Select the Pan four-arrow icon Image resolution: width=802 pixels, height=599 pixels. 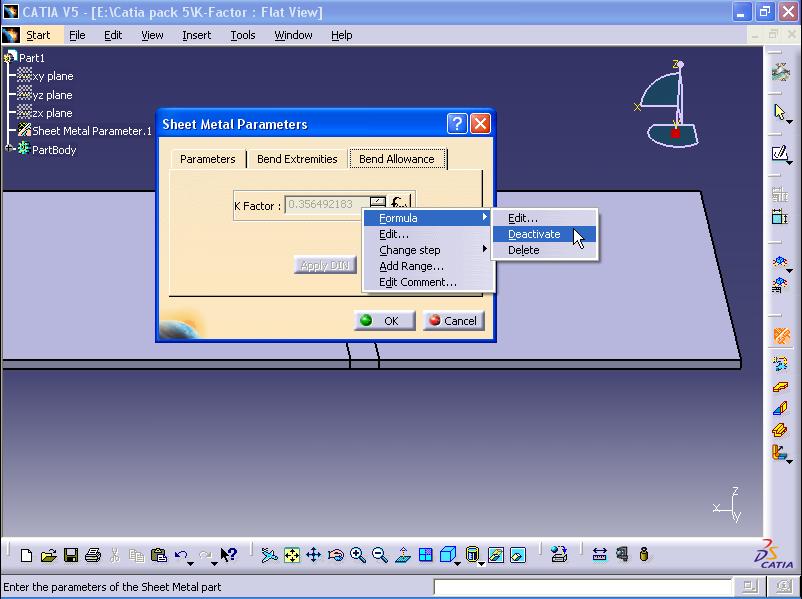point(314,555)
